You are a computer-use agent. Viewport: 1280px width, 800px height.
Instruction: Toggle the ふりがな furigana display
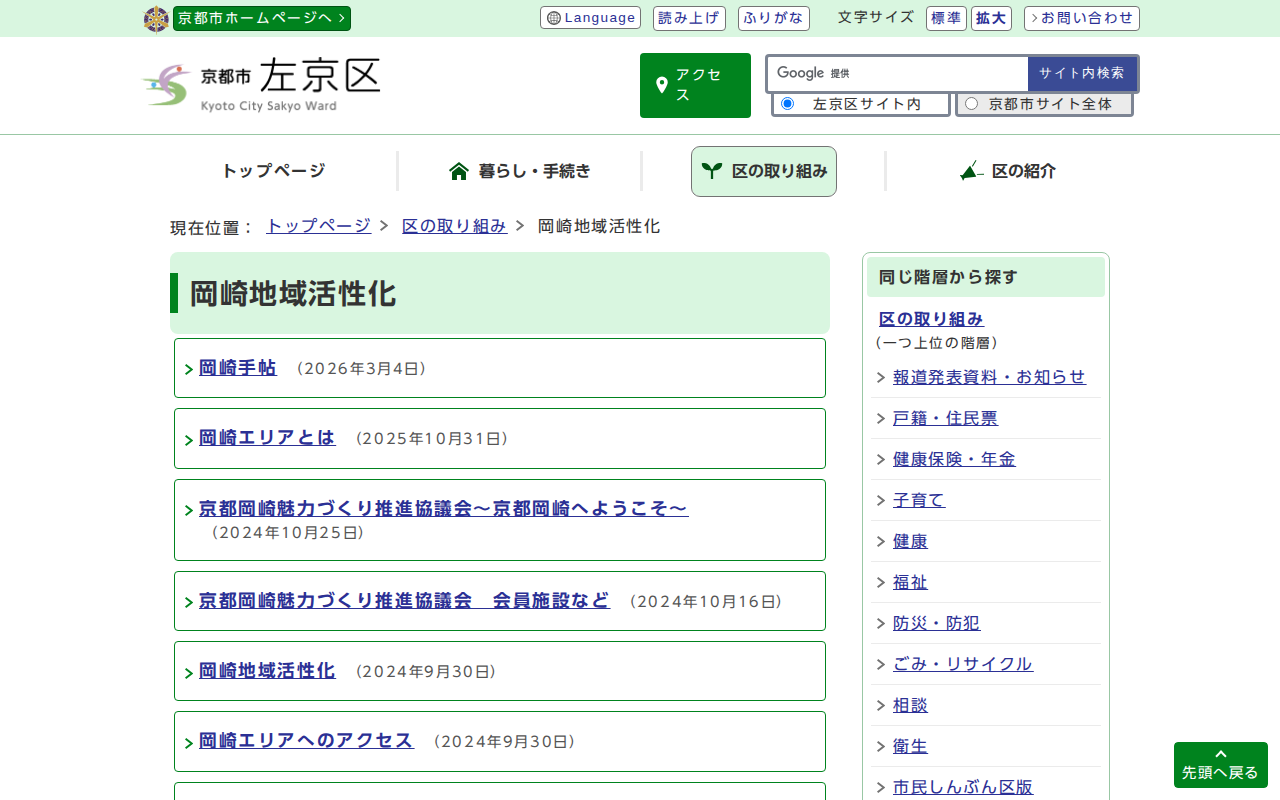click(x=773, y=18)
